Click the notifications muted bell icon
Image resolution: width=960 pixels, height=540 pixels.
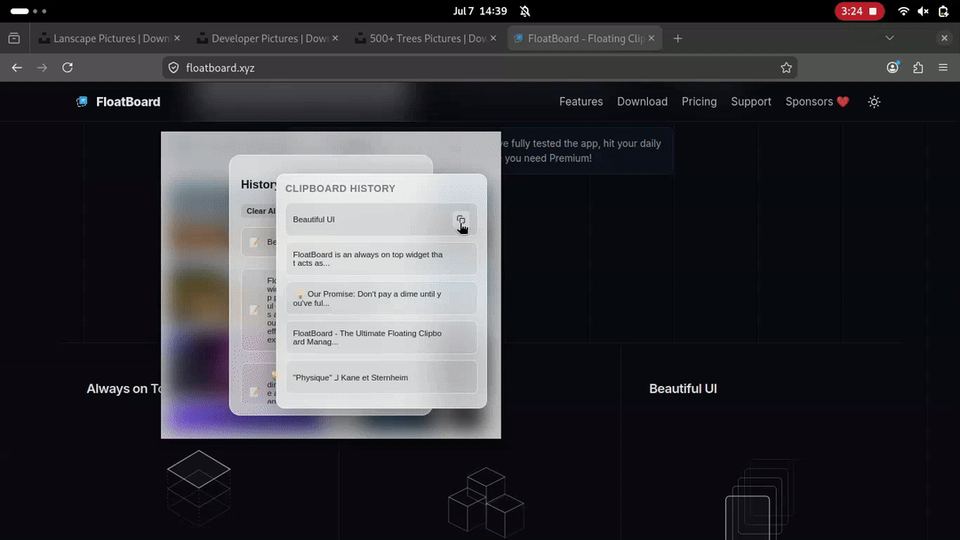(x=525, y=11)
